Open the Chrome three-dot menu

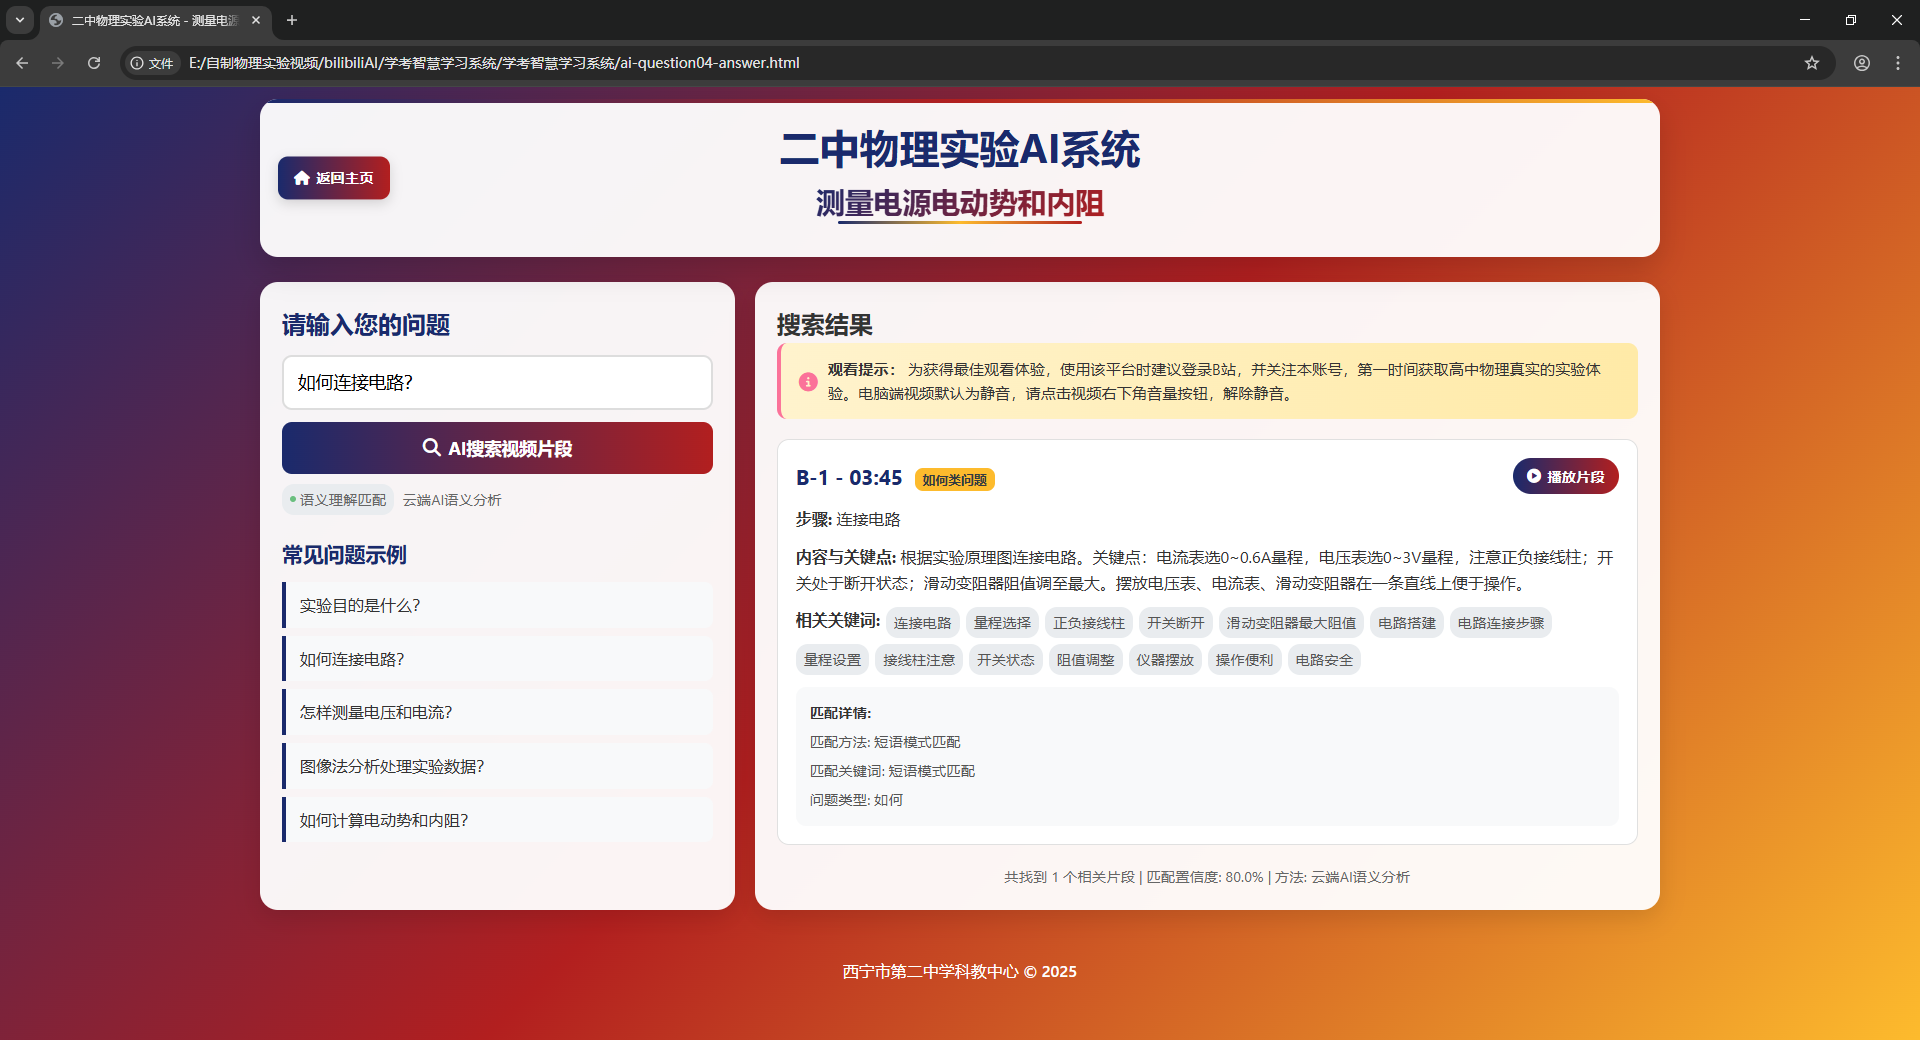(x=1897, y=63)
